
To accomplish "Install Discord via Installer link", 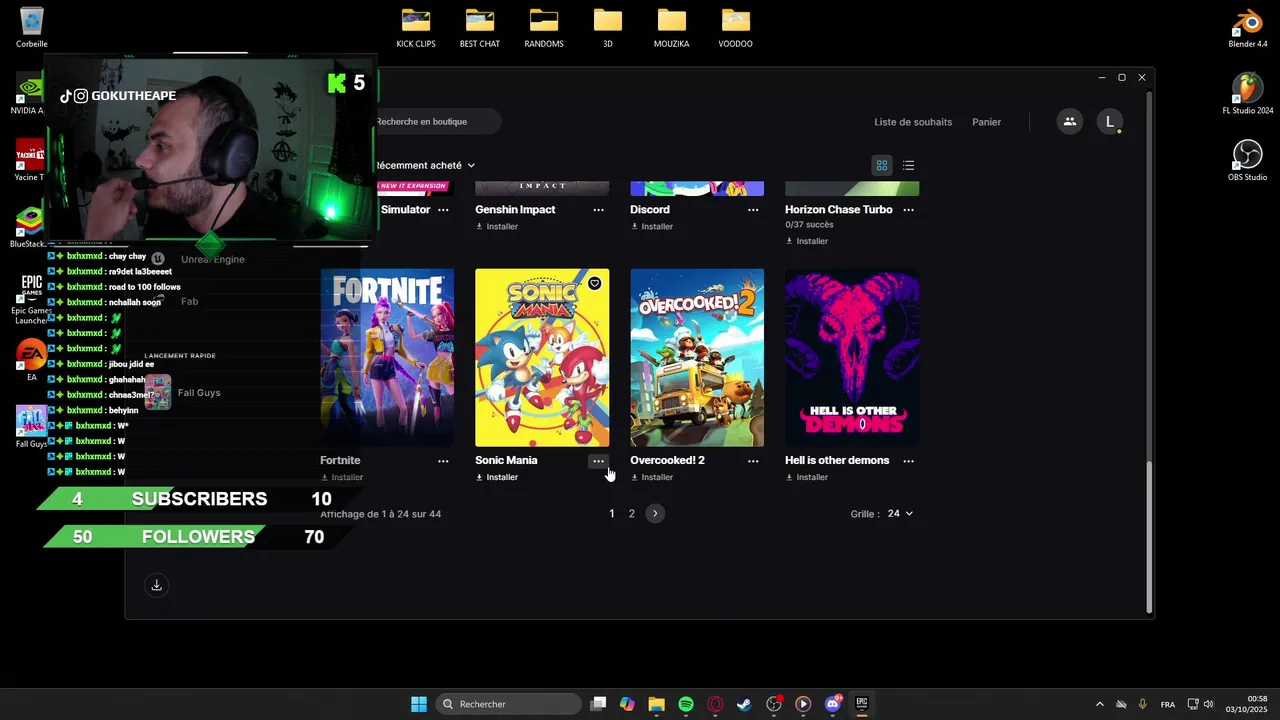I will (652, 227).
